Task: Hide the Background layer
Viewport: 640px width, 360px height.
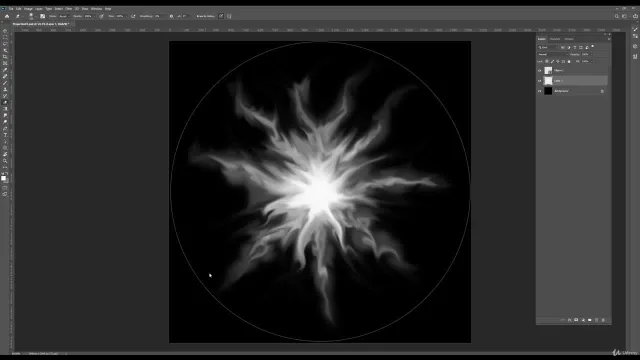Action: click(x=540, y=91)
